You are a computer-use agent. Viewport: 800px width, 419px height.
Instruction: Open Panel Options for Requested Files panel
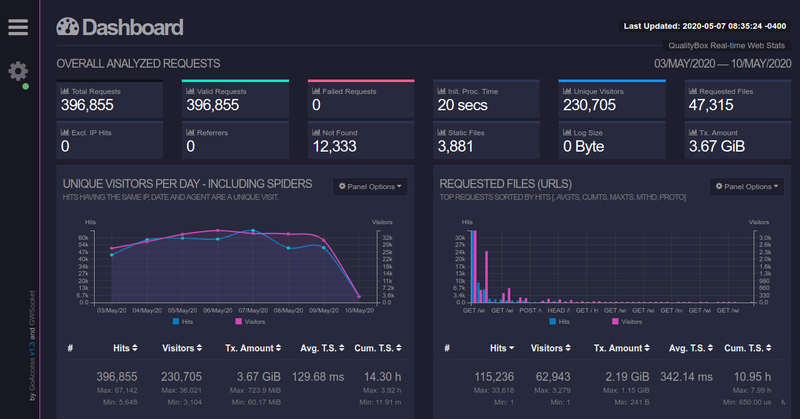pyautogui.click(x=746, y=187)
